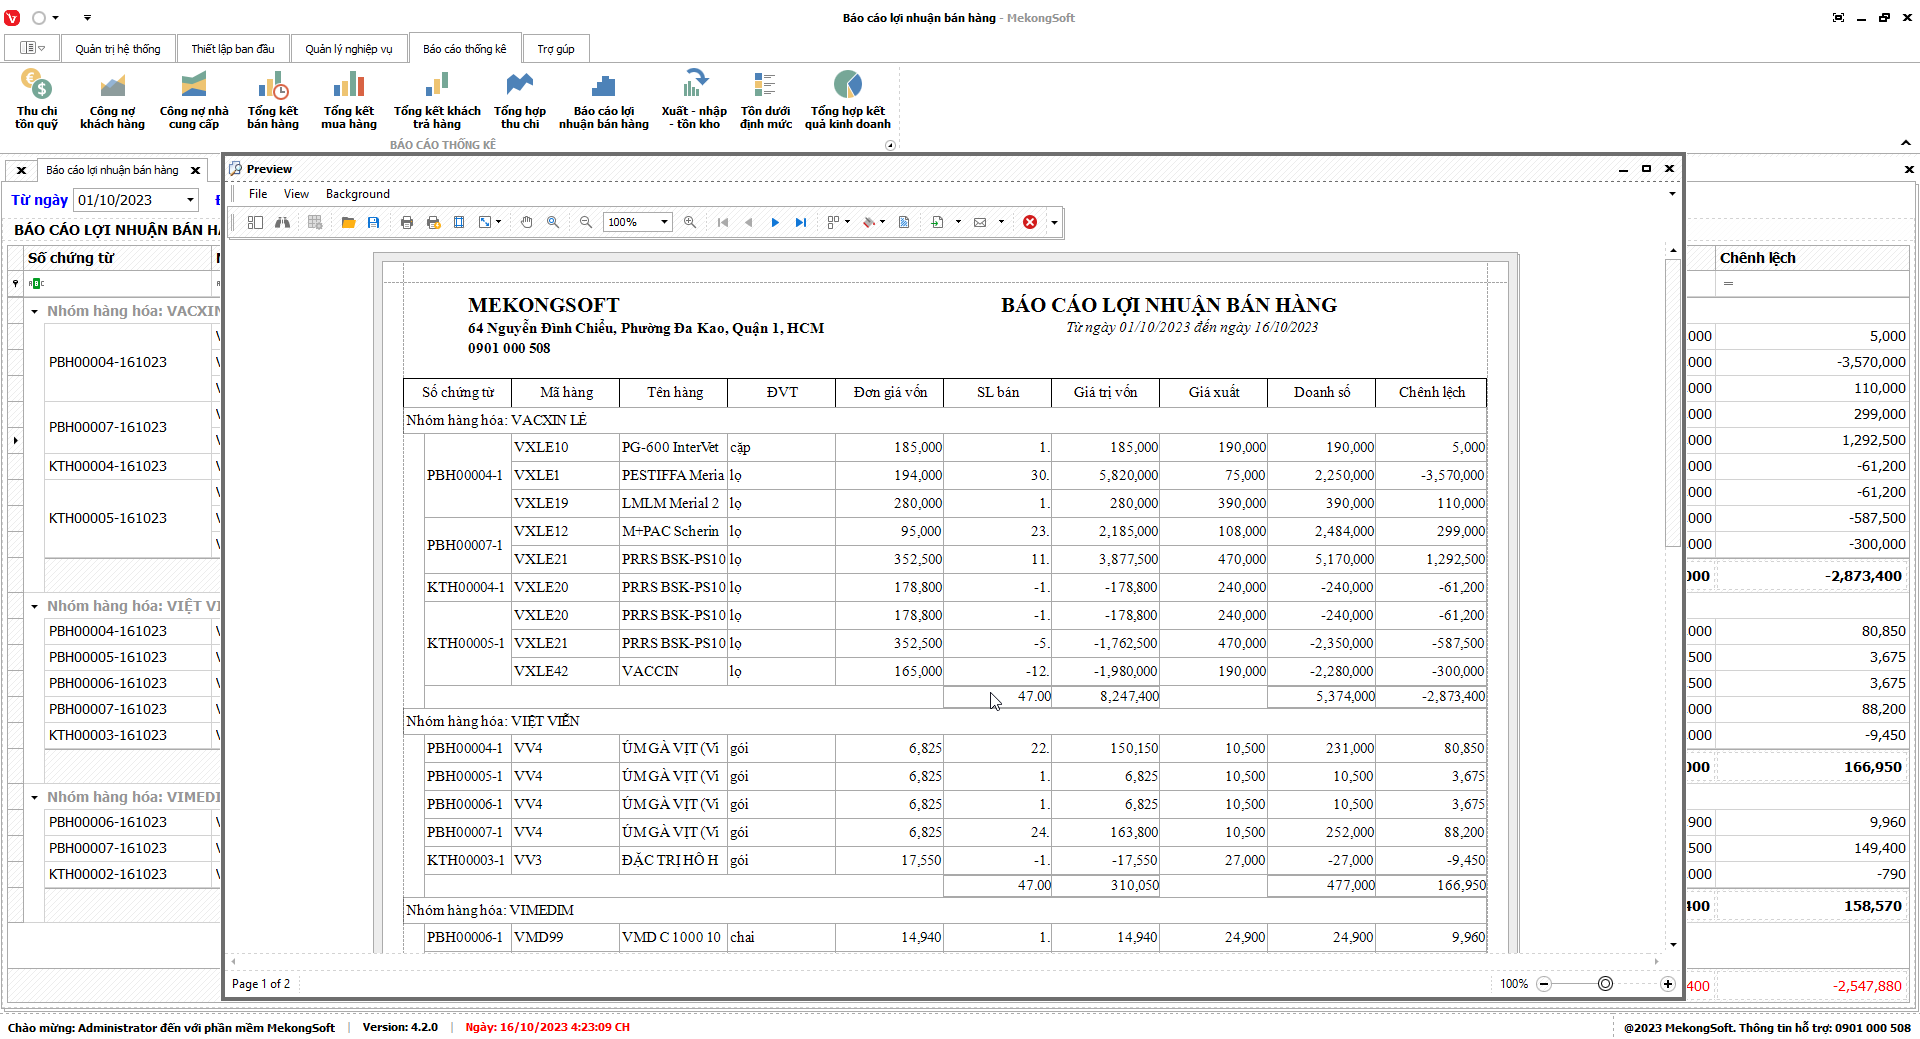Open the File menu in Preview
1920x1039 pixels.
click(258, 194)
